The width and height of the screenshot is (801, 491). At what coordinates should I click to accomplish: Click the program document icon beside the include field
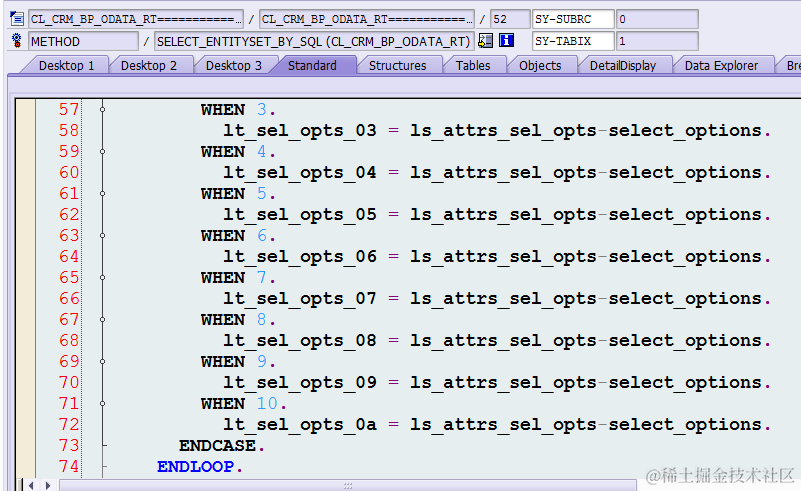coord(17,19)
